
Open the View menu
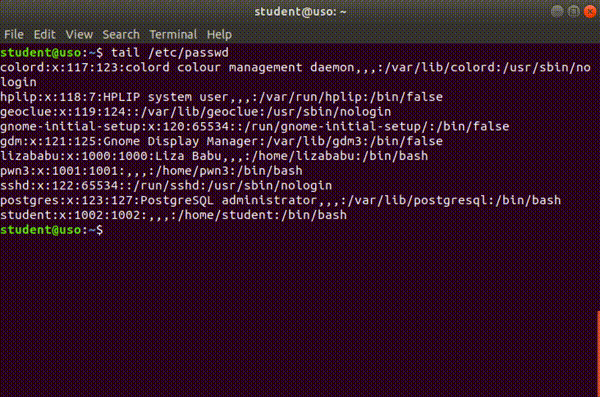(79, 34)
